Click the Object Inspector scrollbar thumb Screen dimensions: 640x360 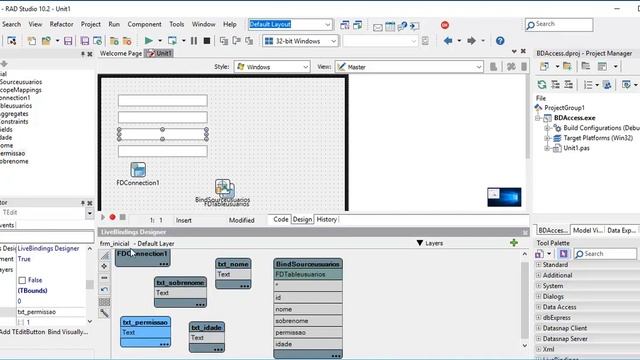(x=90, y=285)
